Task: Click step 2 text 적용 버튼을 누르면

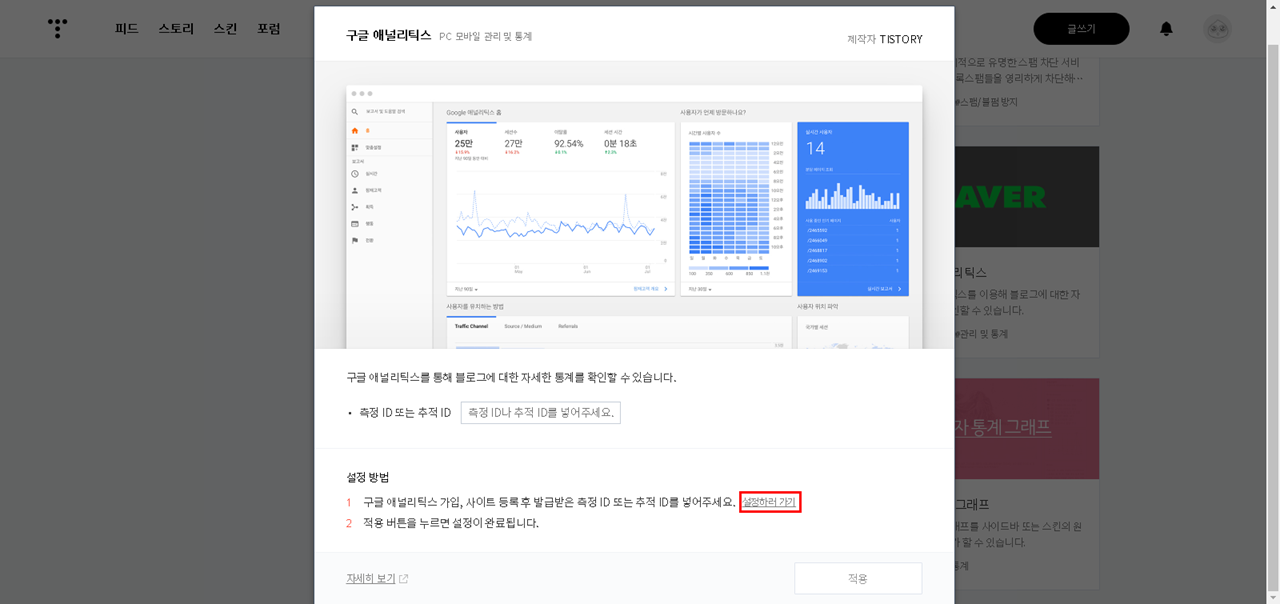Action: (451, 523)
